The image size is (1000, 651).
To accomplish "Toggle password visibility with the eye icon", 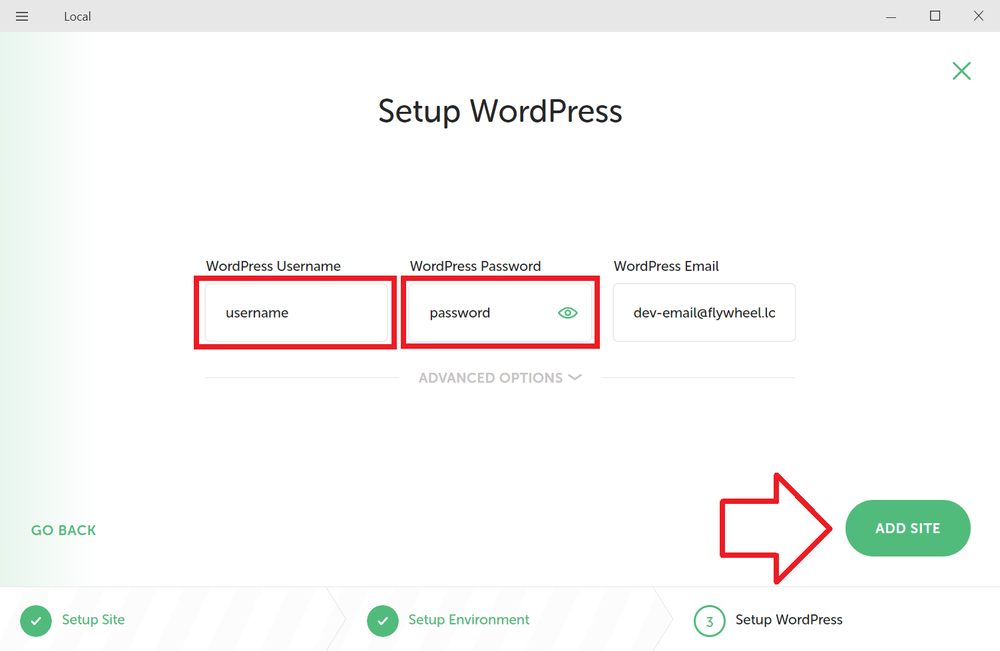I will pos(567,313).
